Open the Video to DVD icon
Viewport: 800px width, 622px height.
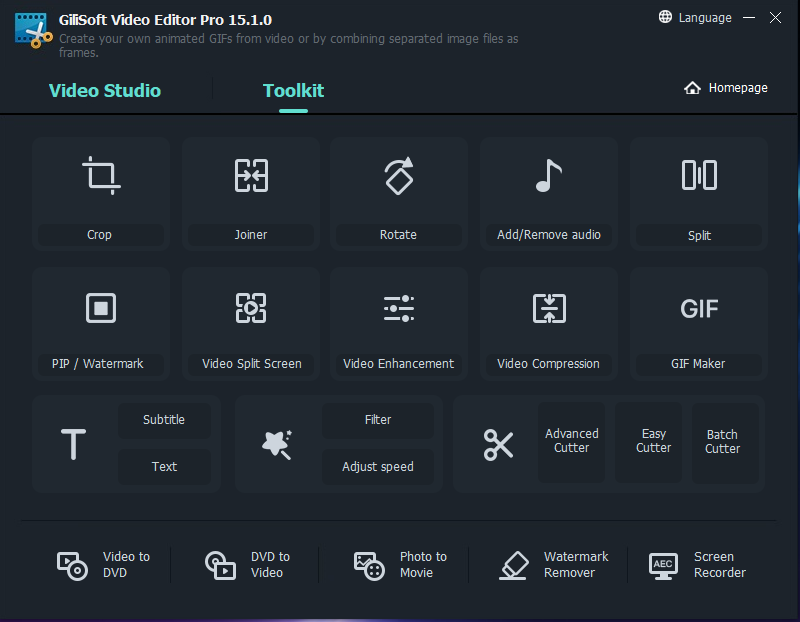tap(72, 565)
